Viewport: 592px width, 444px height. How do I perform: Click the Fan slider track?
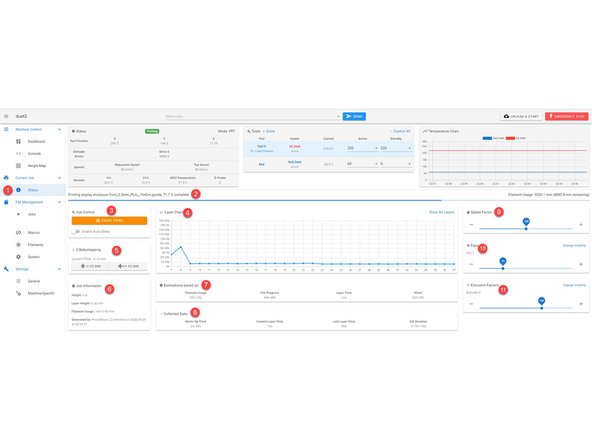(526, 268)
